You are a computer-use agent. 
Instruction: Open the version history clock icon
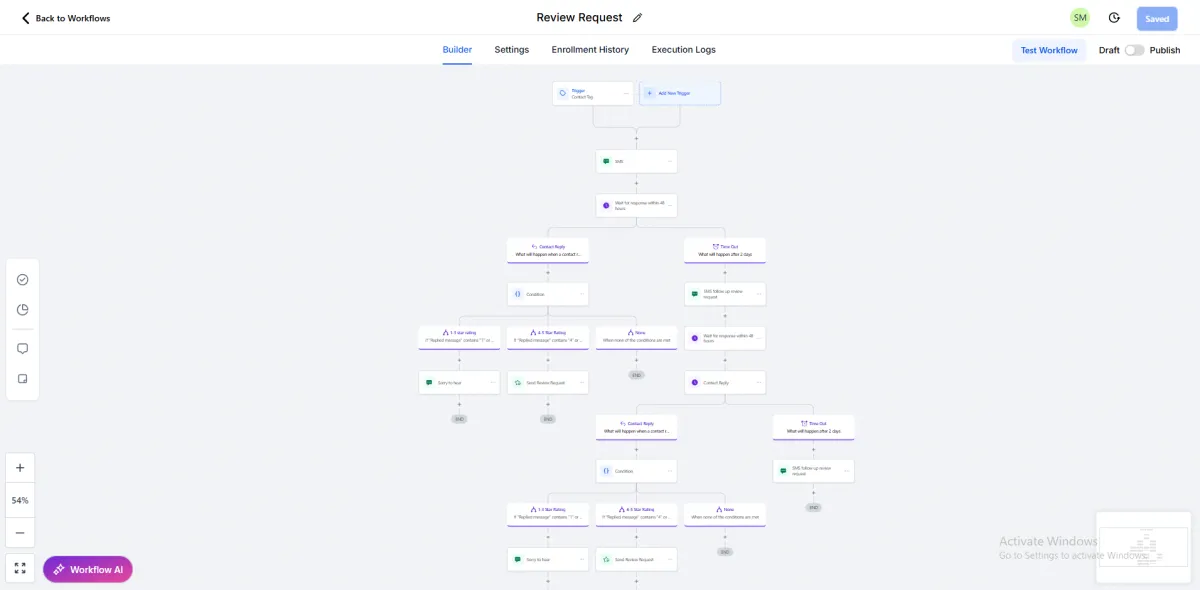(x=1114, y=18)
